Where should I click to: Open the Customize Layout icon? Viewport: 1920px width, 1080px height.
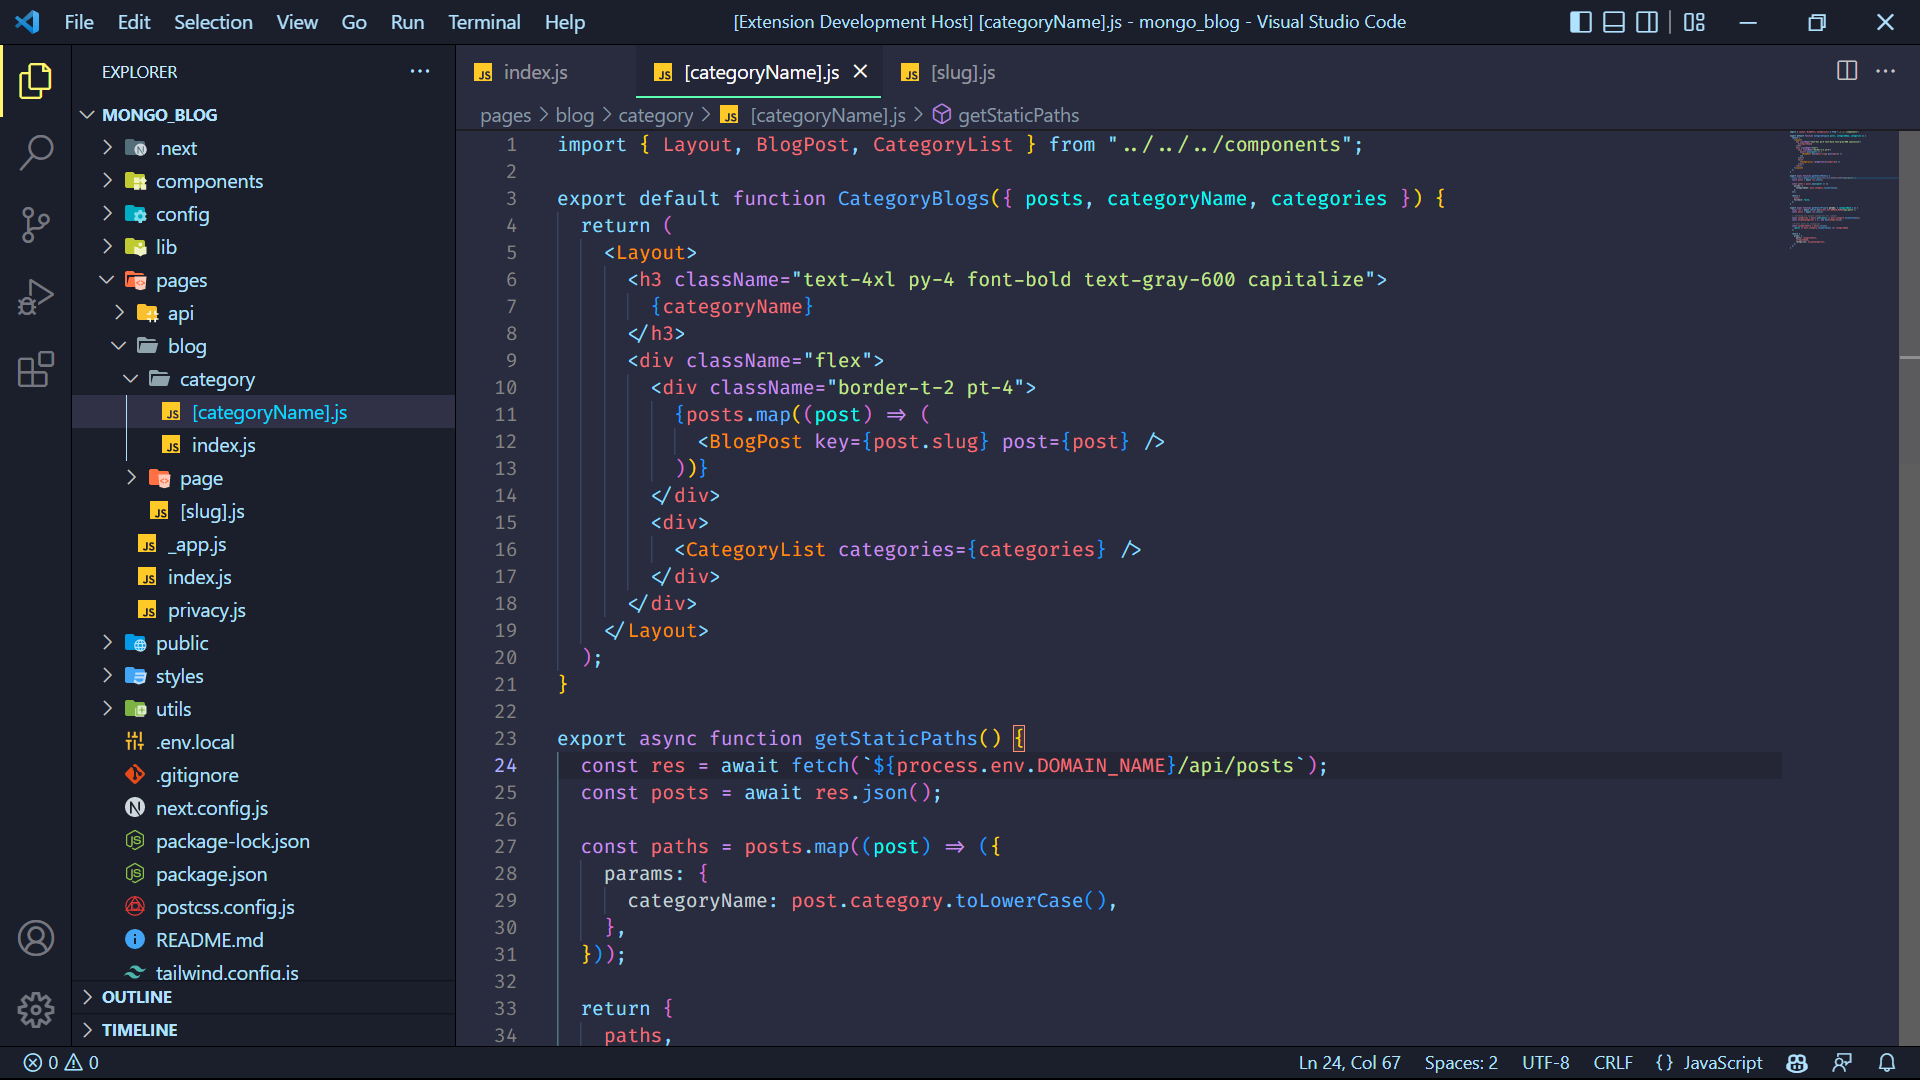(1694, 22)
